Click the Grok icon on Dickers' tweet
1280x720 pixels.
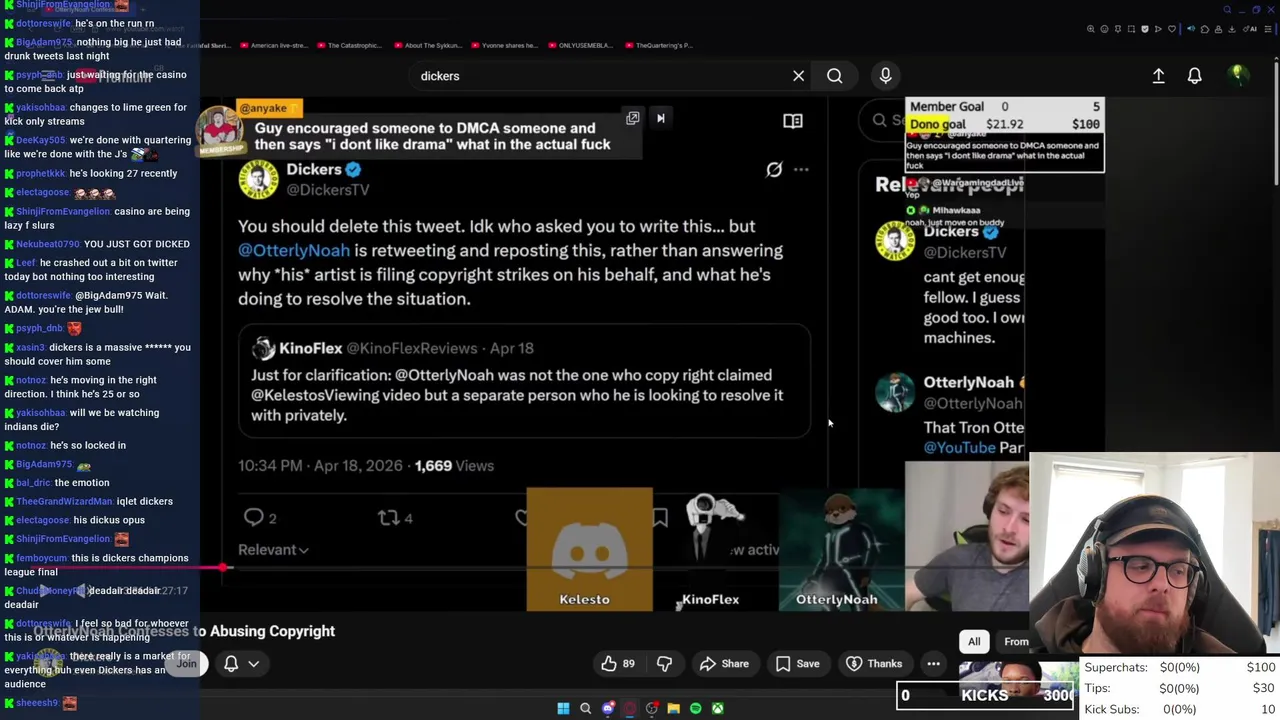tap(774, 170)
